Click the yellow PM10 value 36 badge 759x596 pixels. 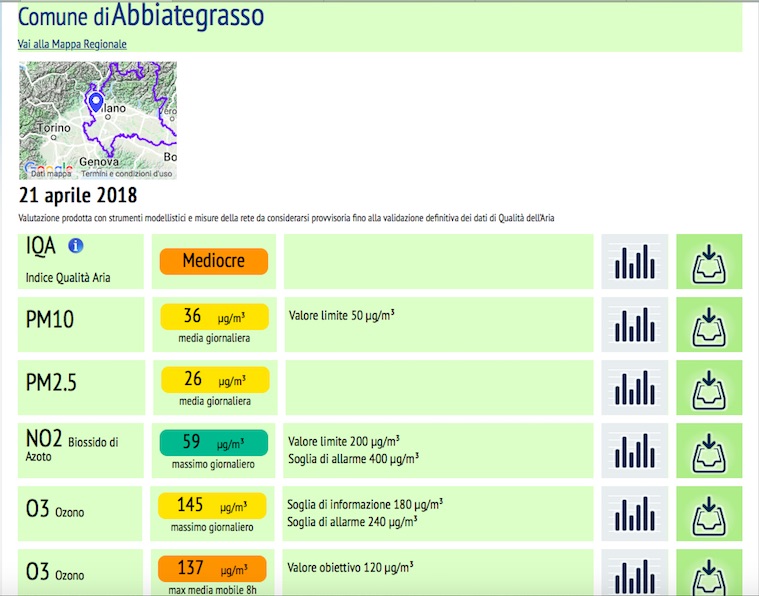click(x=214, y=317)
